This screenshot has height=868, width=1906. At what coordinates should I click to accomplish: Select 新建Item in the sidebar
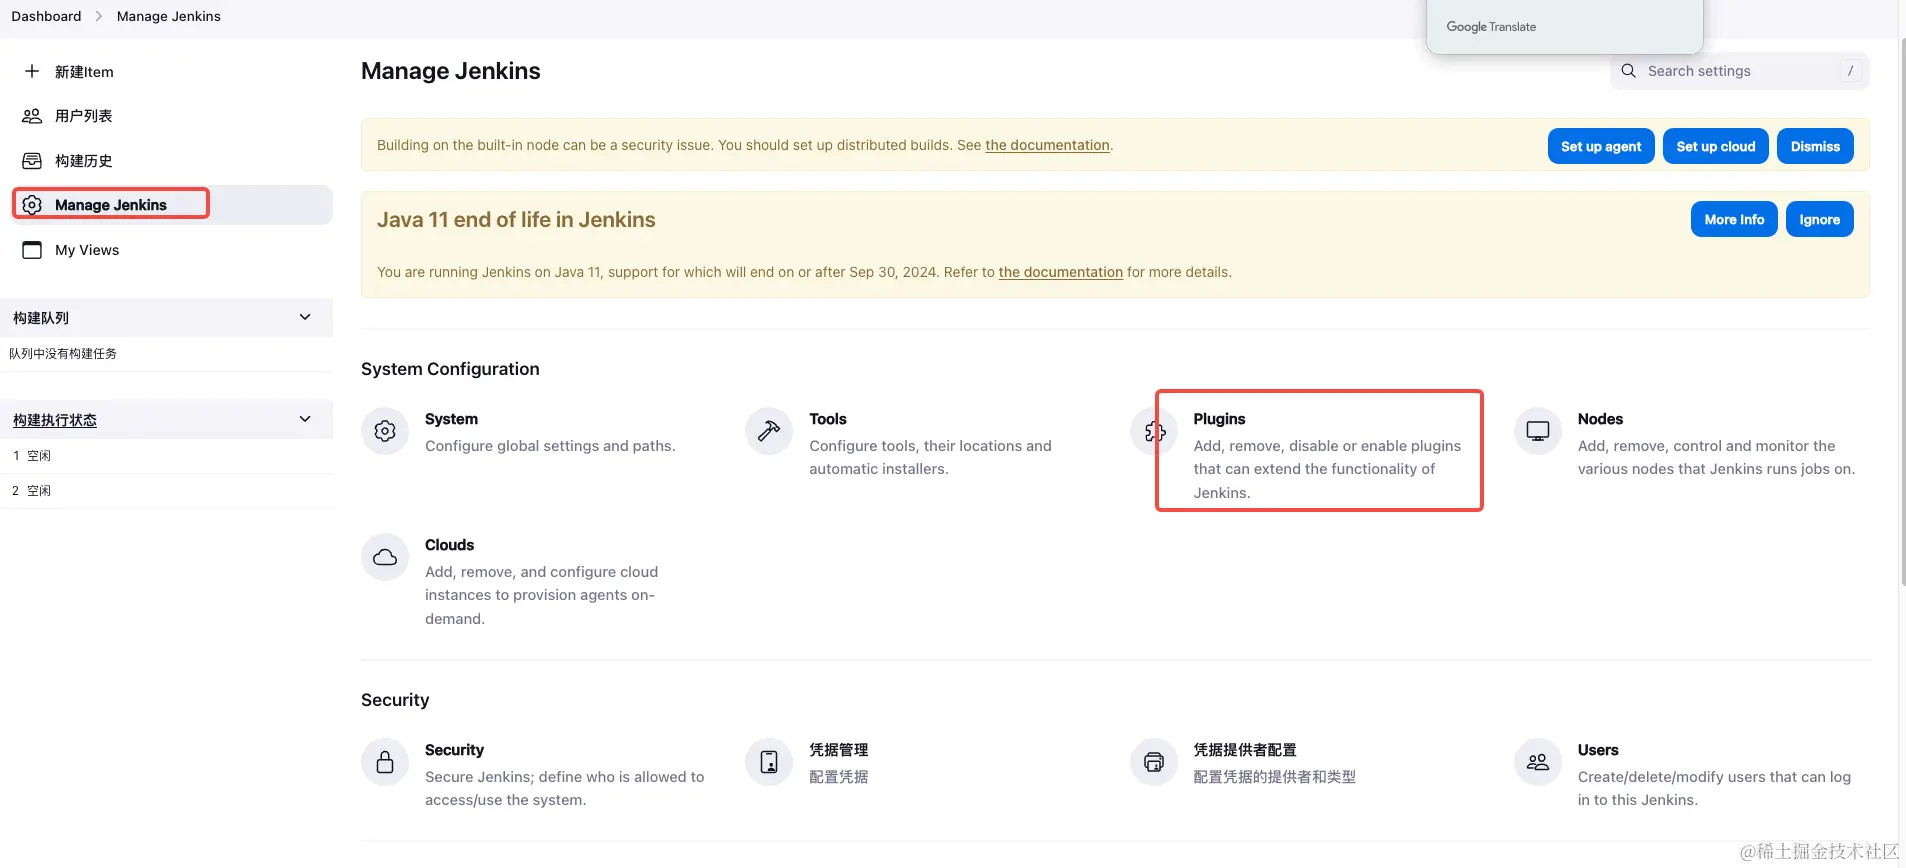tap(84, 72)
